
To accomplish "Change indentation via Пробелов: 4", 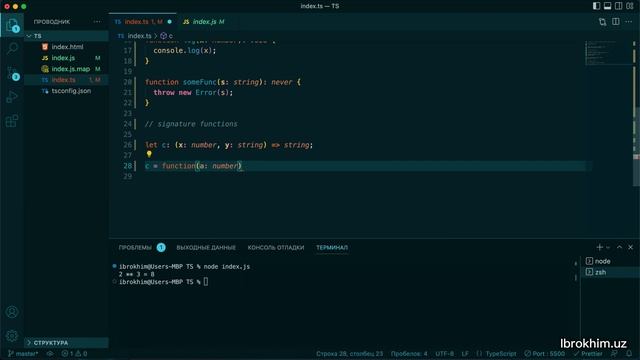I will click(409, 354).
